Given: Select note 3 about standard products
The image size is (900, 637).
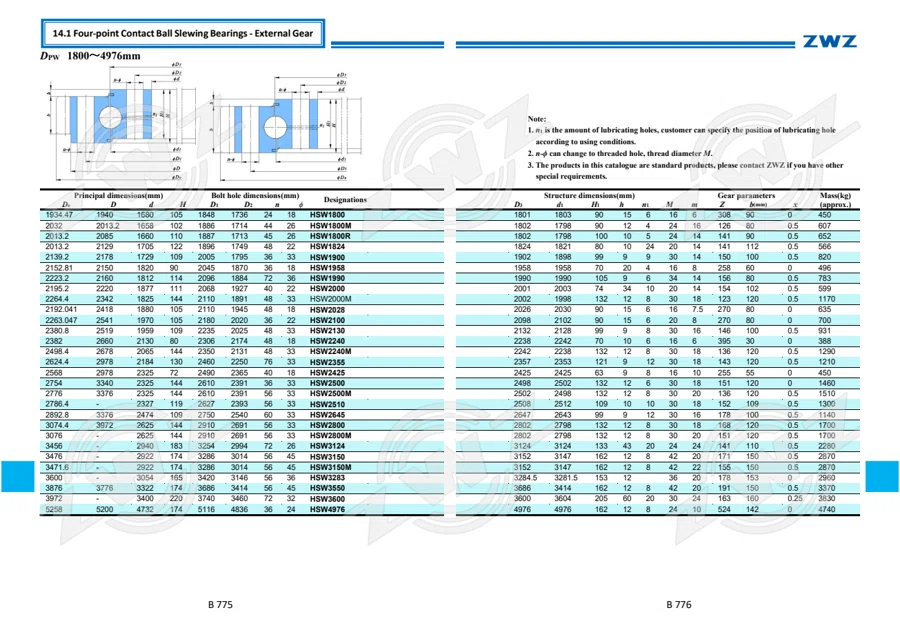Looking at the screenshot, I should coord(685,170).
